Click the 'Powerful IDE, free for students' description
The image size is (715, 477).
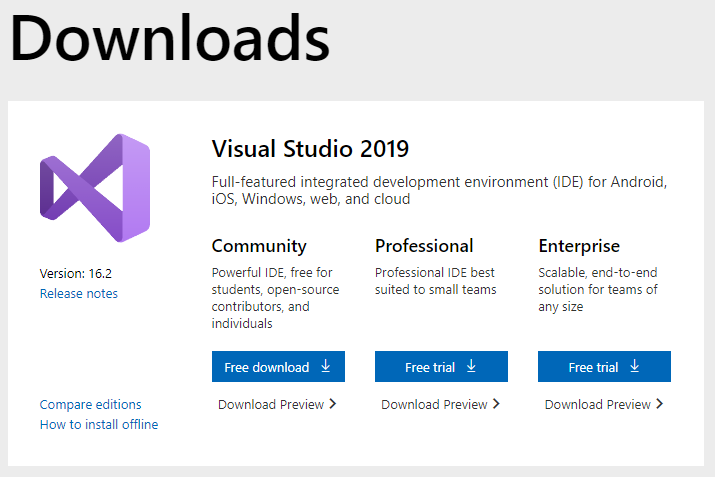tap(275, 298)
